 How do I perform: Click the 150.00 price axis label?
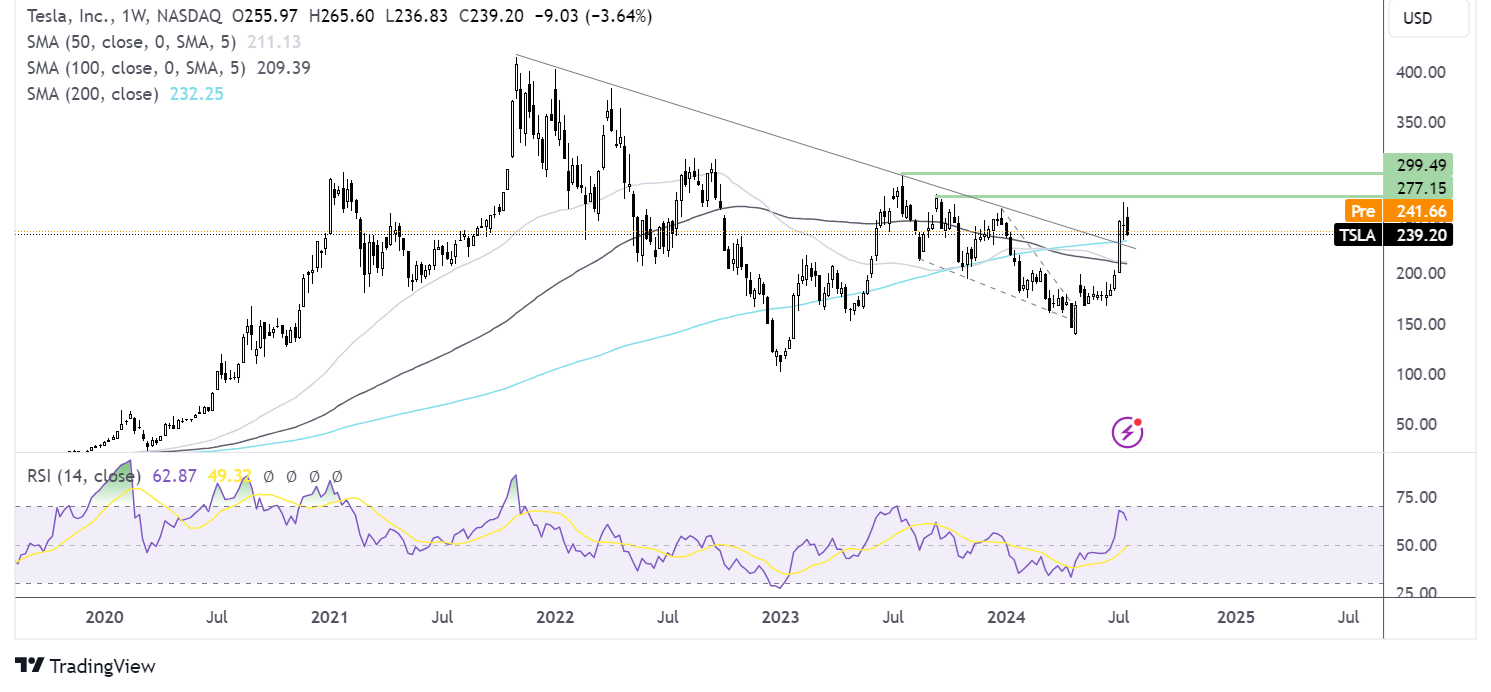[x=1420, y=324]
